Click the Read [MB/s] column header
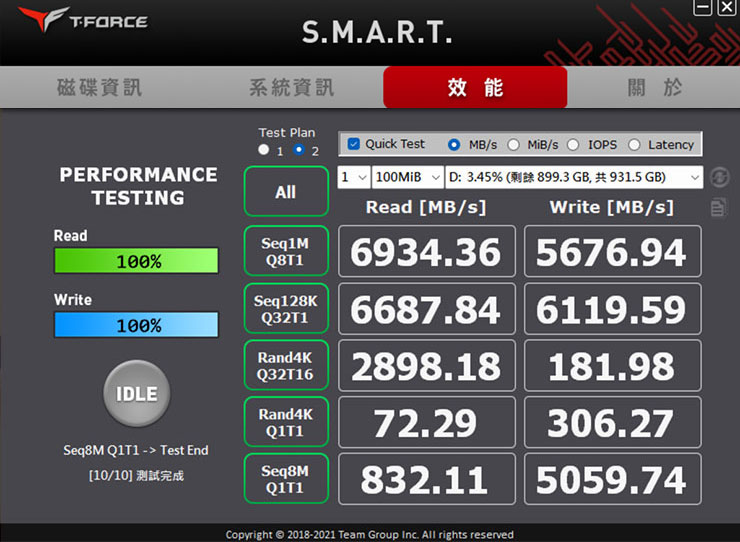The height and width of the screenshot is (542, 740). [426, 207]
